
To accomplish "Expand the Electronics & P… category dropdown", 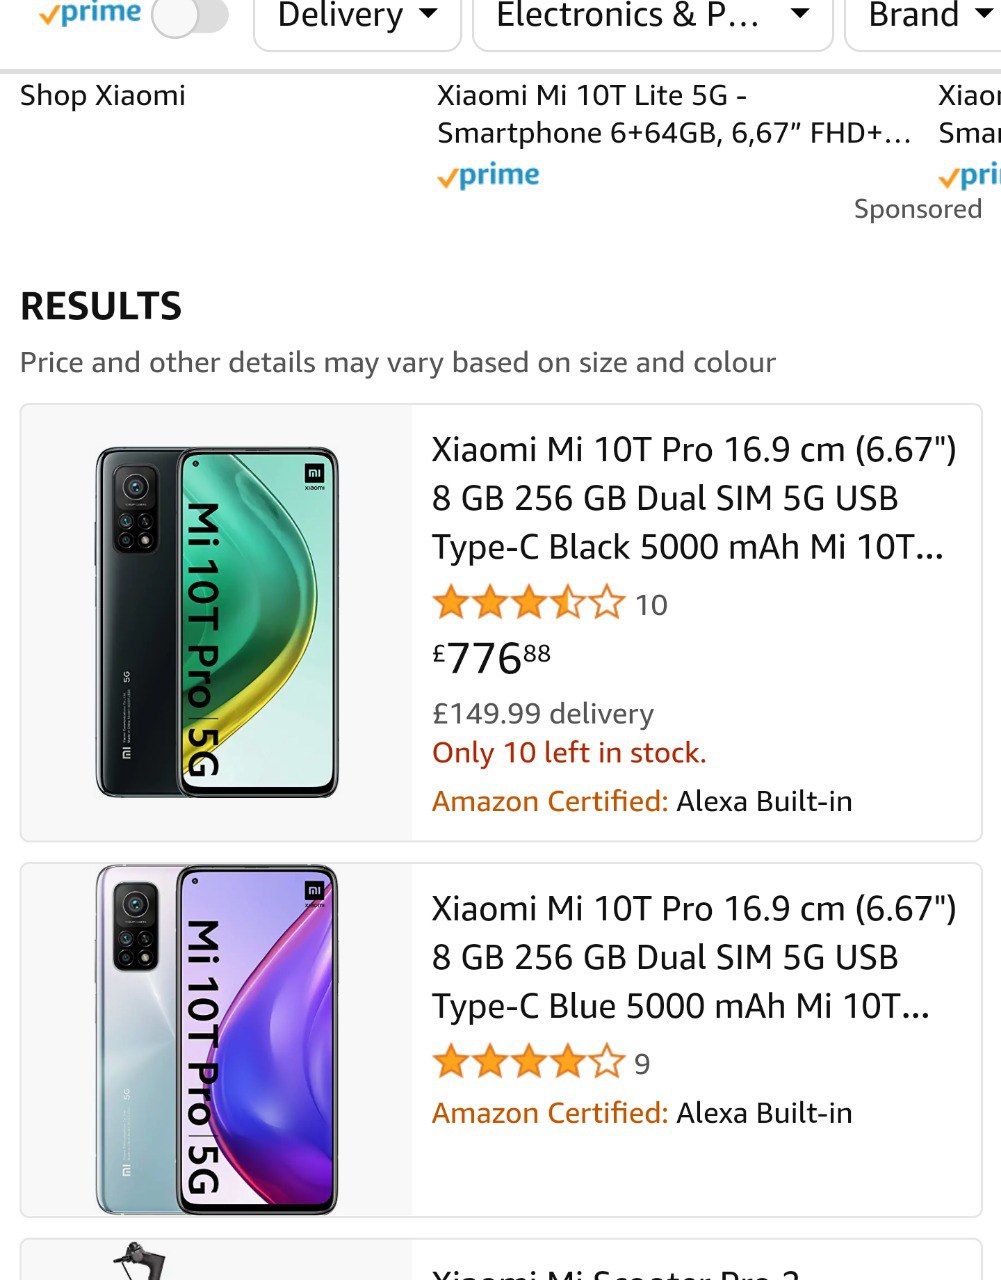I will (x=652, y=17).
